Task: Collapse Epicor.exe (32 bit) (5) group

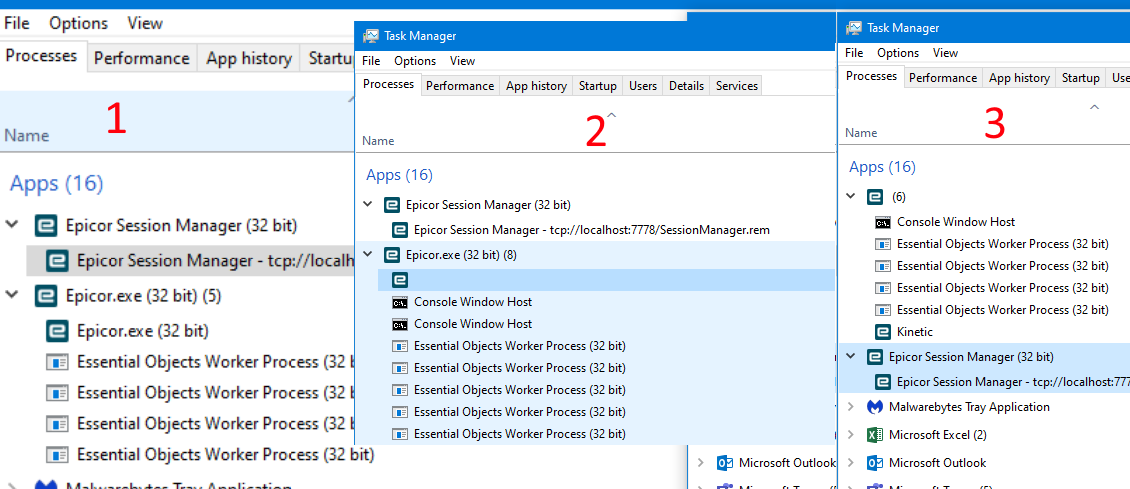Action: pos(12,295)
